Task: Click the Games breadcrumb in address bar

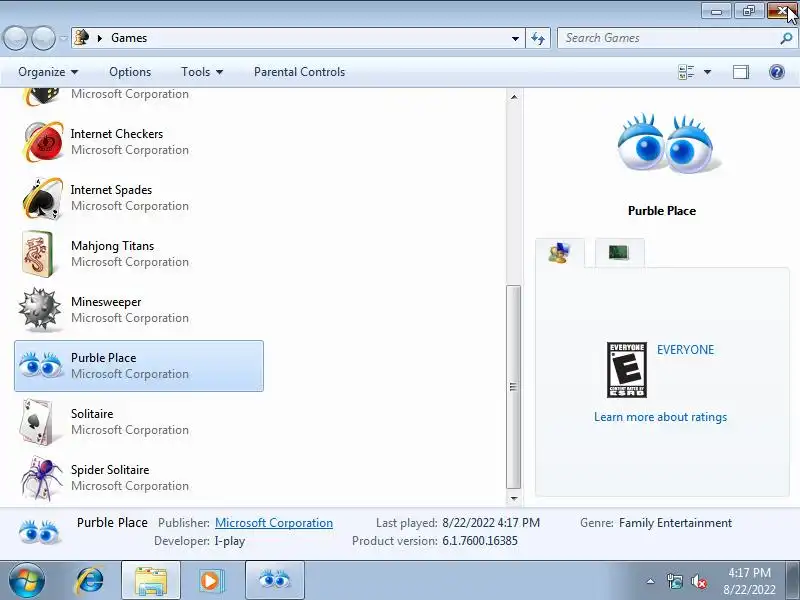Action: click(x=129, y=38)
